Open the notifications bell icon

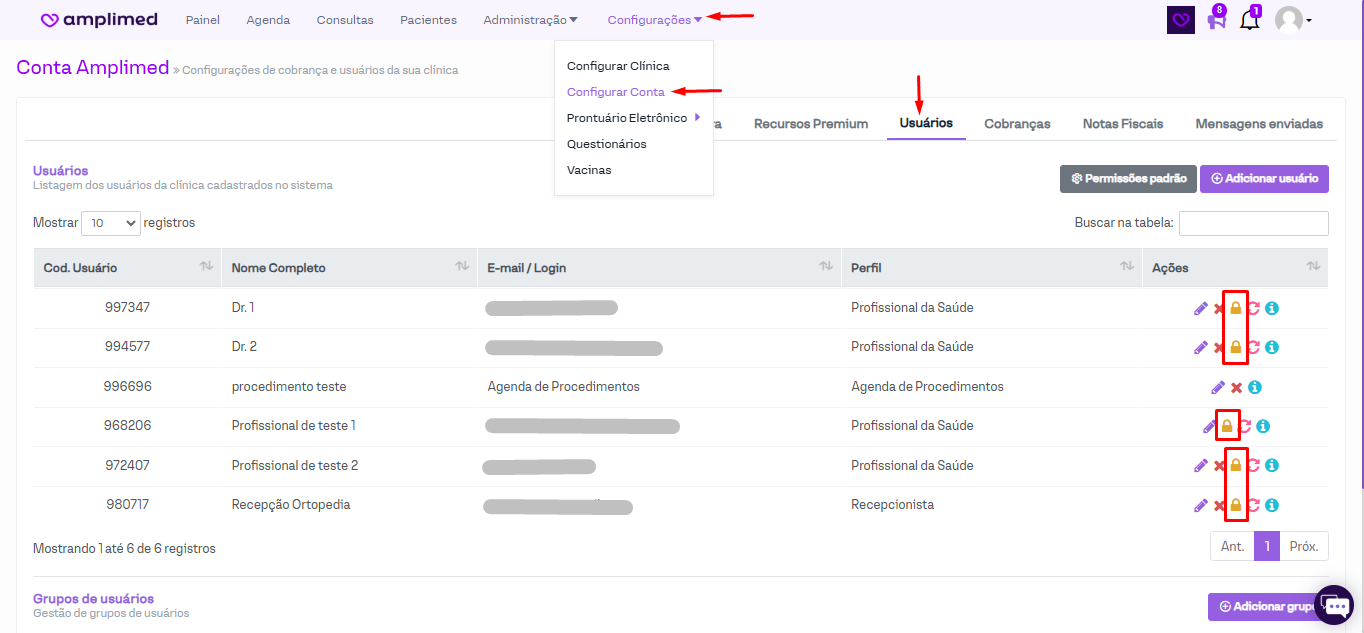(1249, 20)
